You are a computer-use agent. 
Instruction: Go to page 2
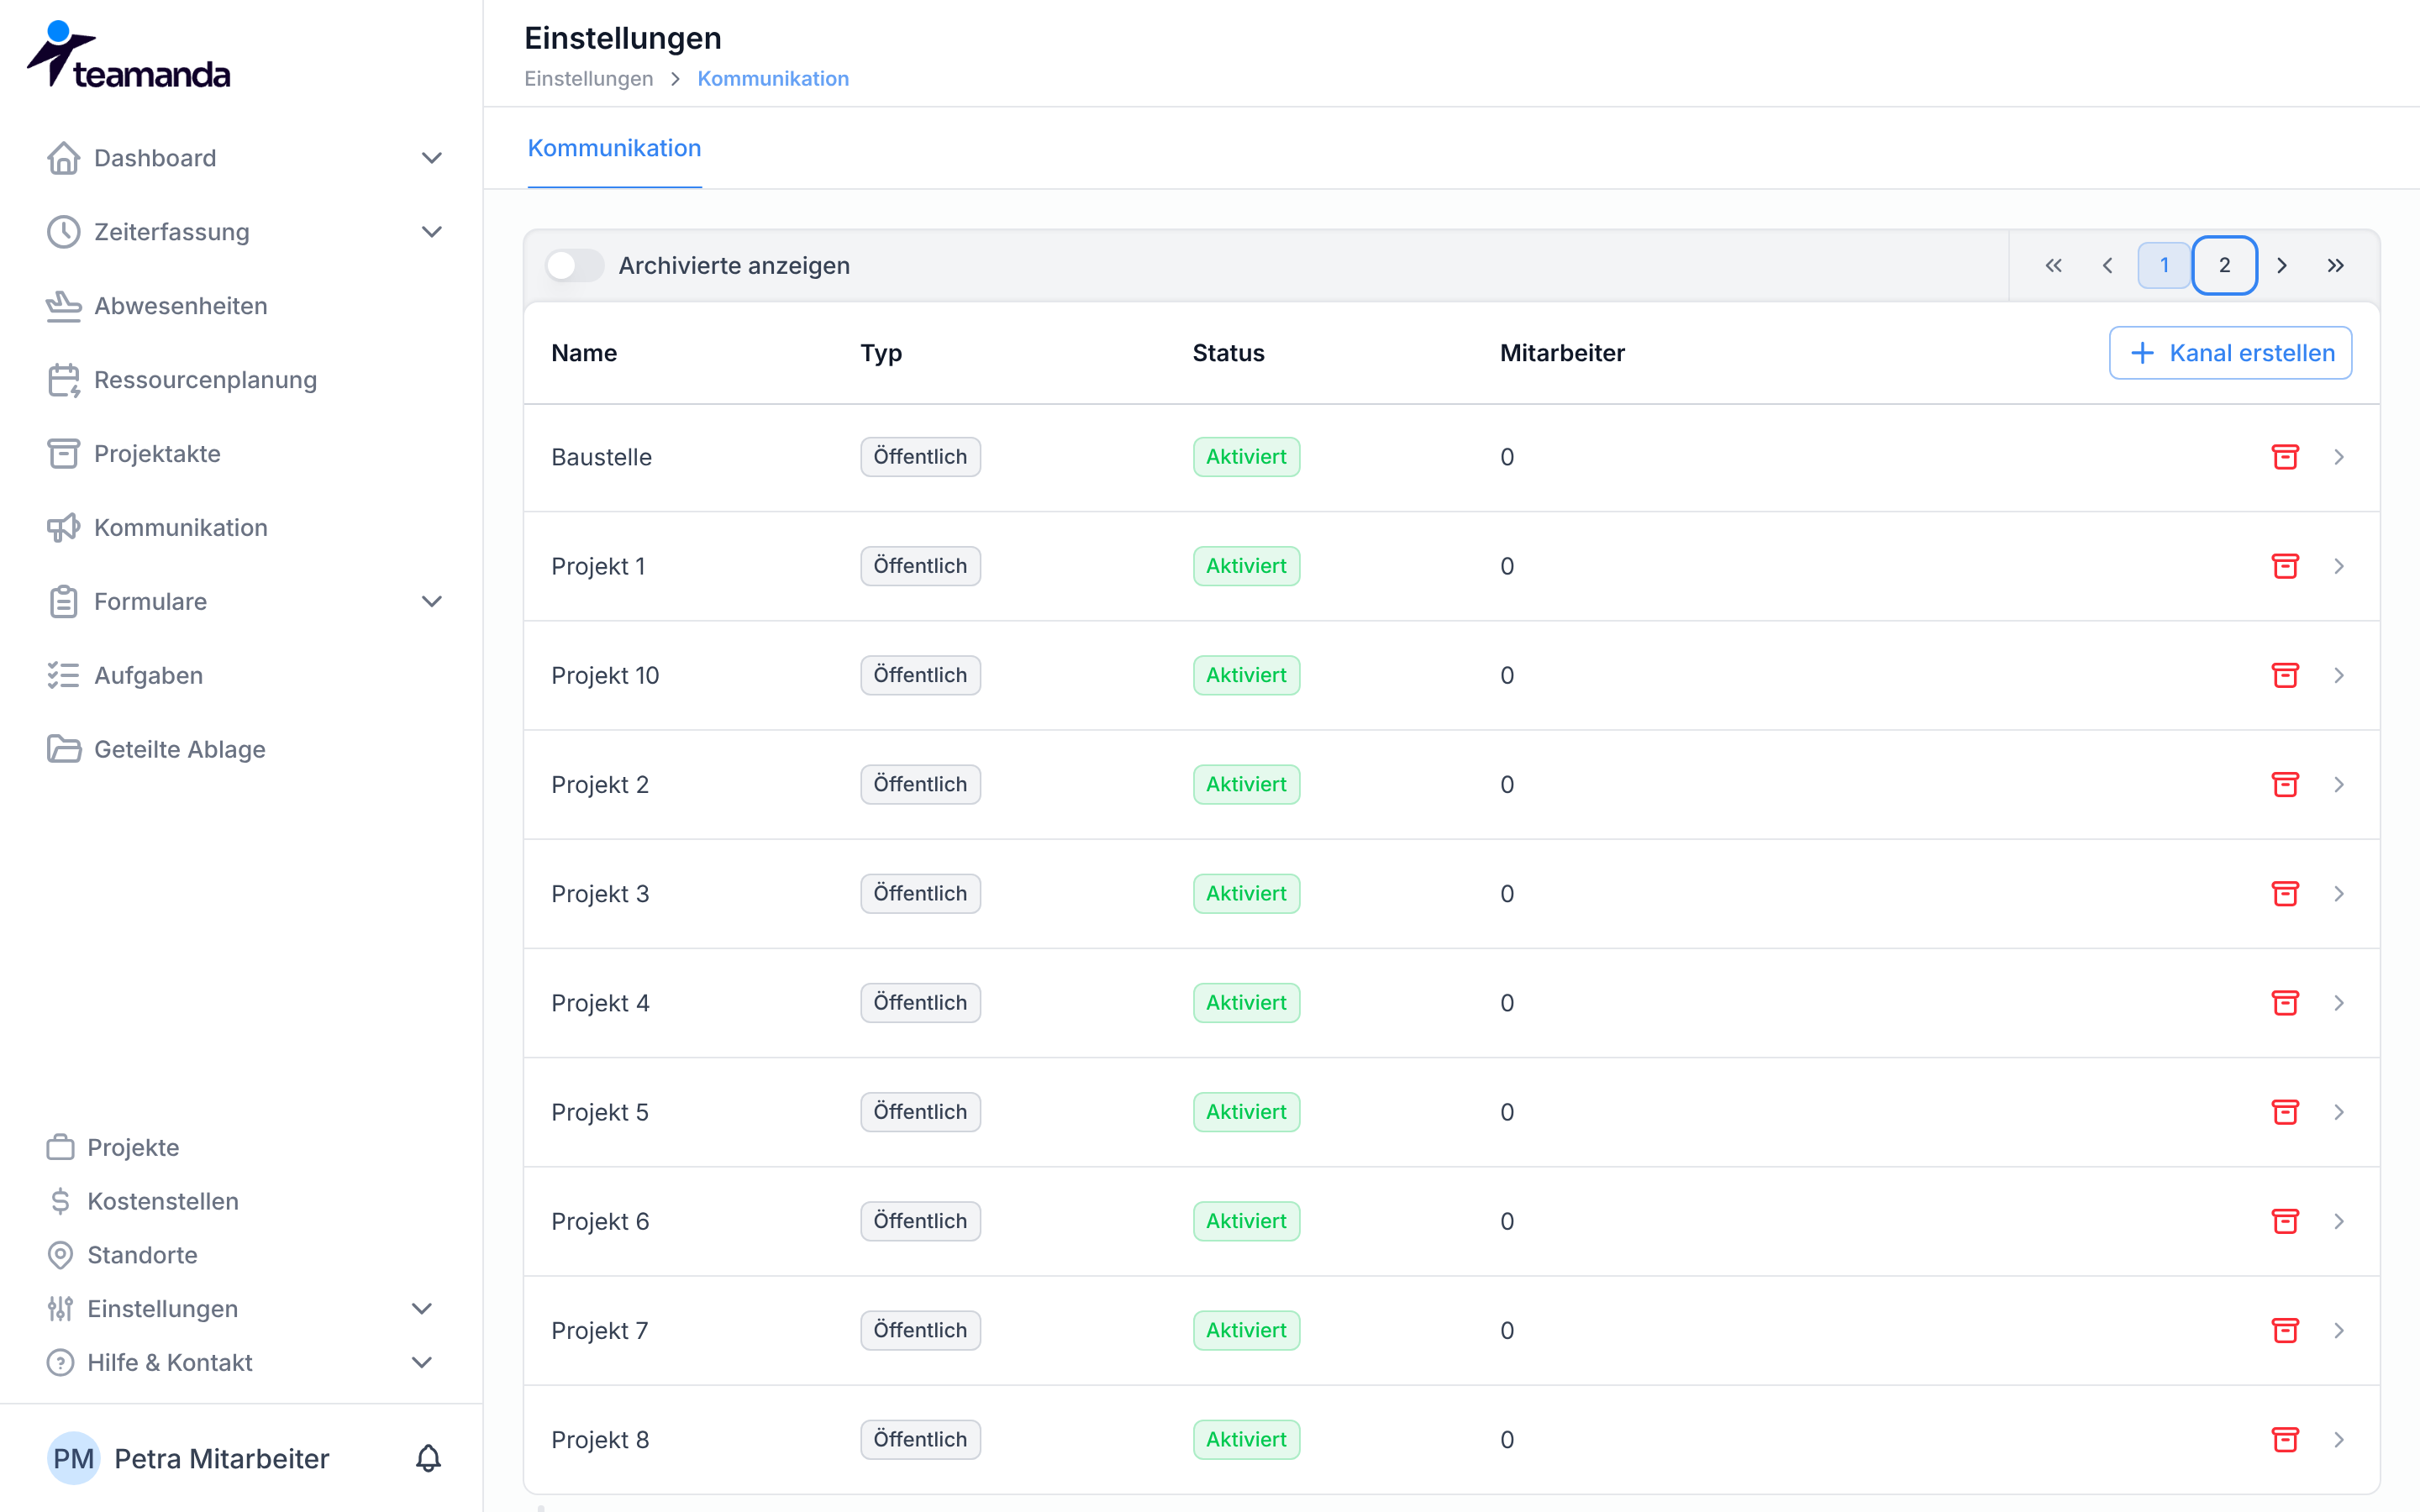(2224, 265)
